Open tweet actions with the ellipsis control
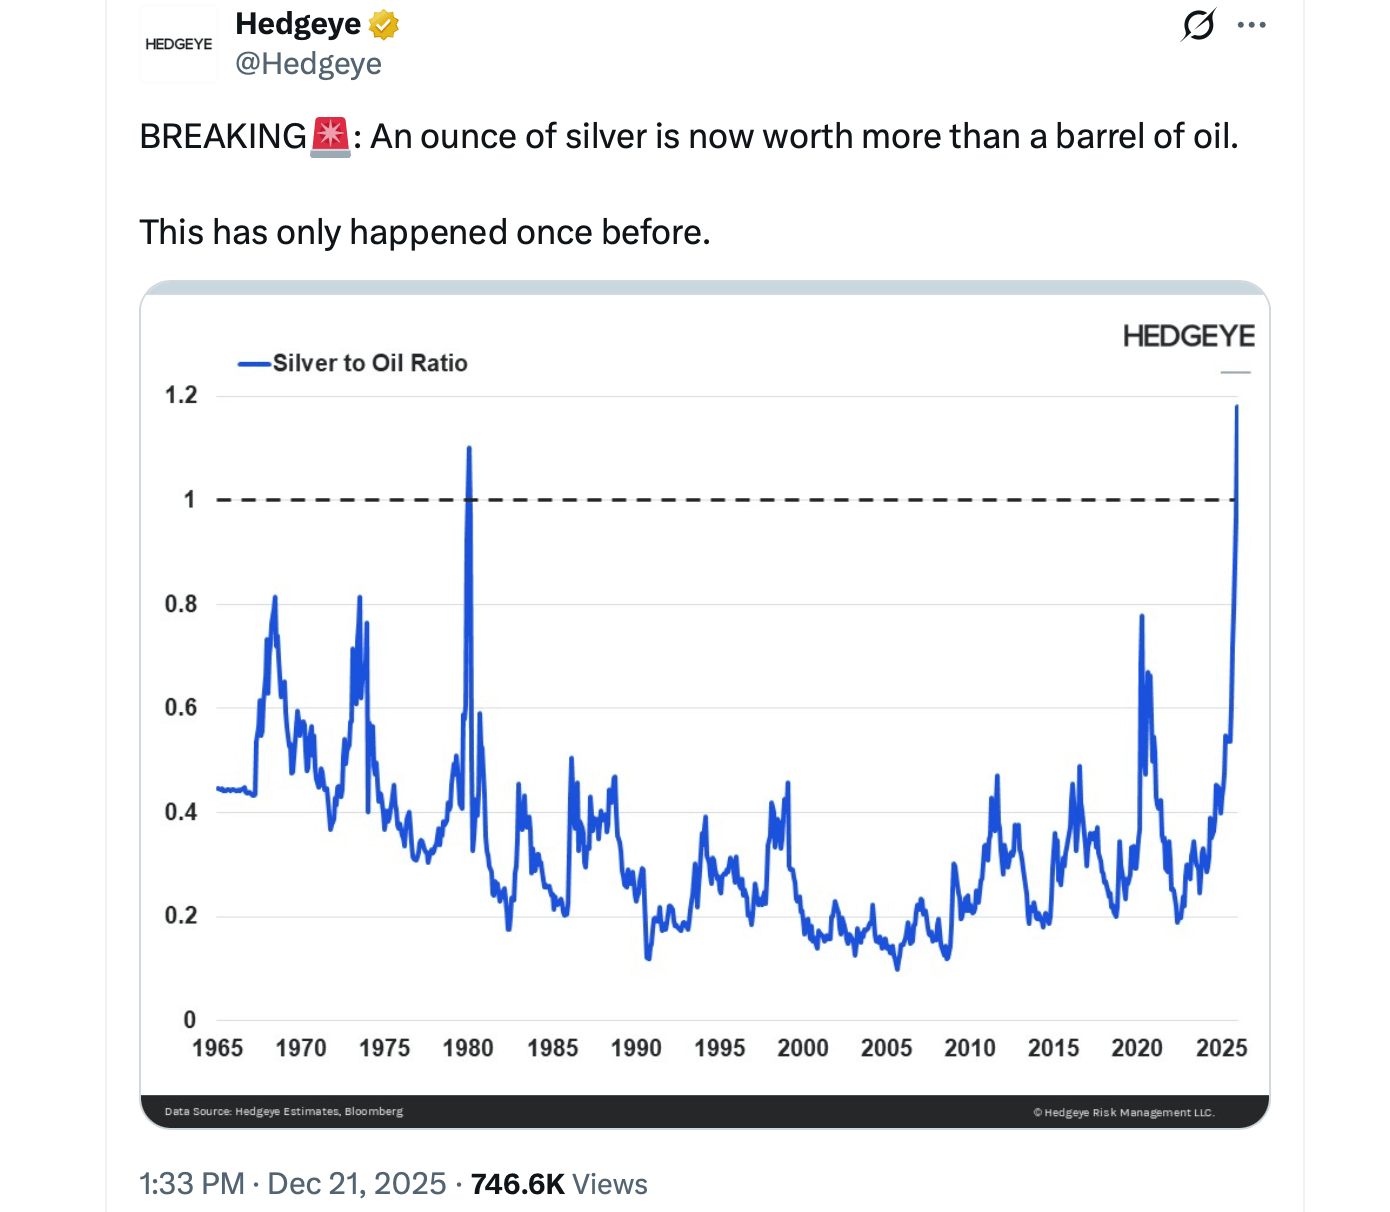 (x=1253, y=24)
